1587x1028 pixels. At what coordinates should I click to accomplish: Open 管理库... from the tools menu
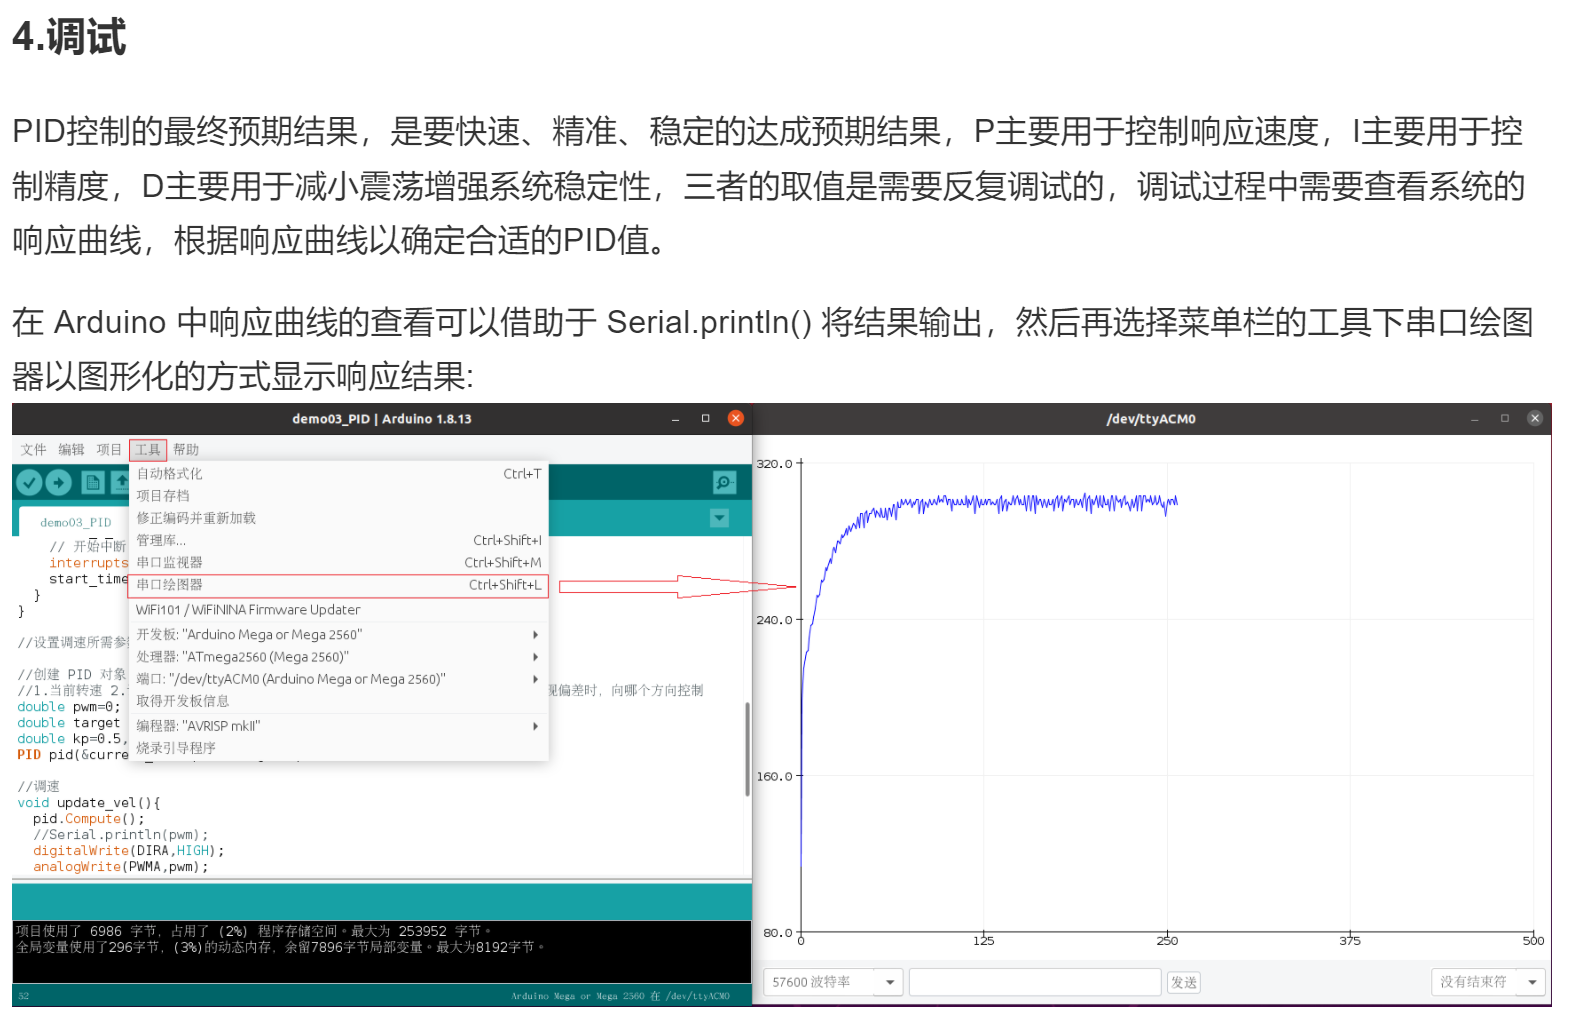pos(339,541)
